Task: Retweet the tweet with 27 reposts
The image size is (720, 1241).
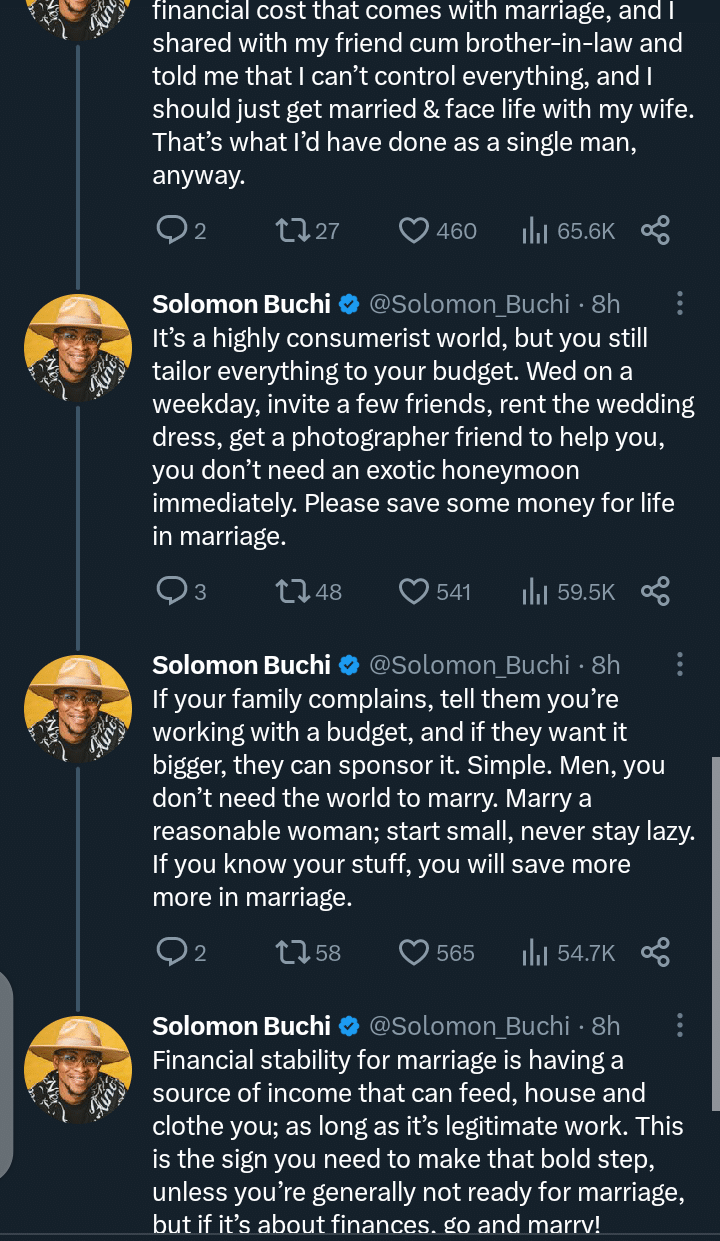Action: (292, 231)
